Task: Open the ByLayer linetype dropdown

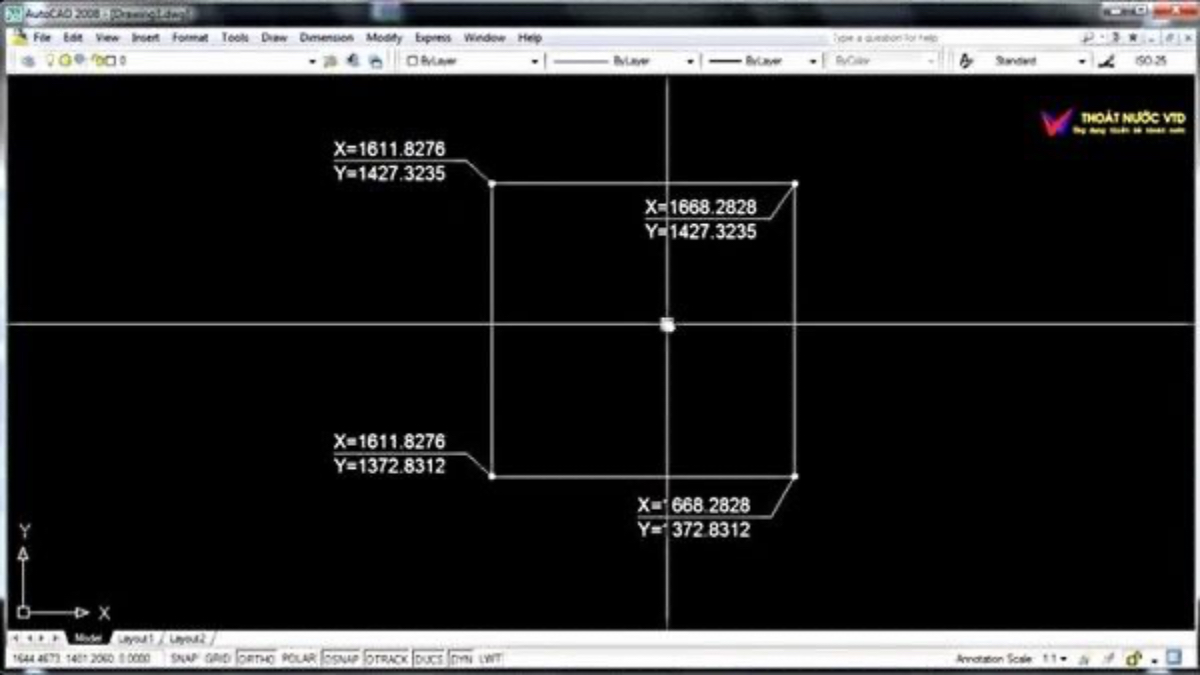Action: point(690,61)
